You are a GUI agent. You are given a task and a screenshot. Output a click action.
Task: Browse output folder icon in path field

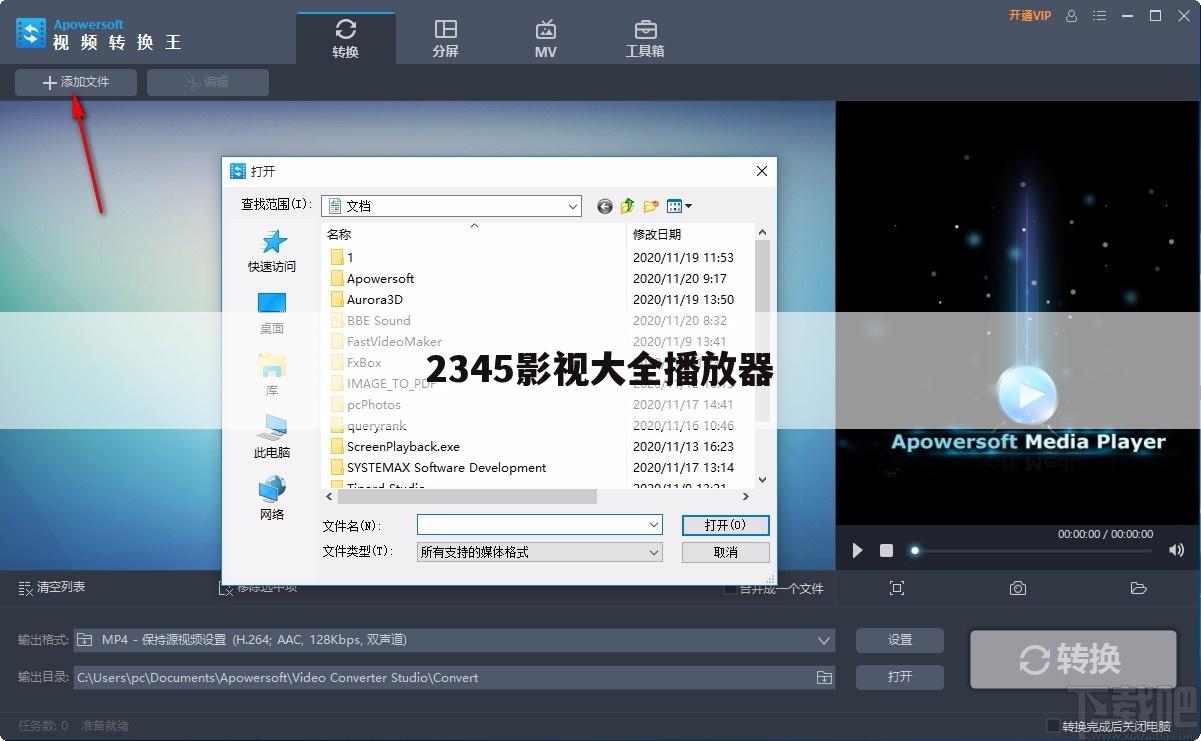(824, 677)
